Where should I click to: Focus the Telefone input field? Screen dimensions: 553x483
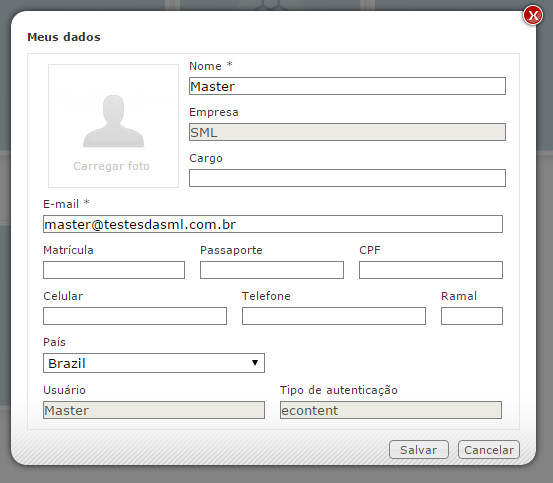pos(334,316)
